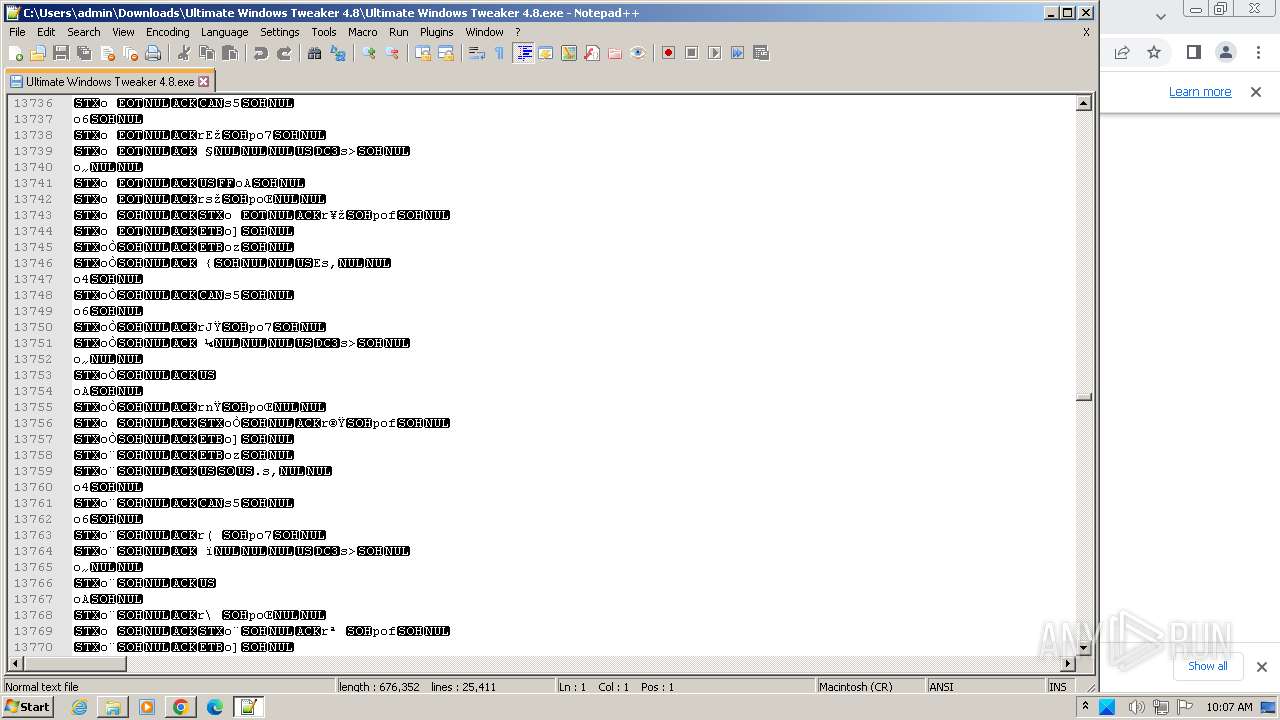Image resolution: width=1280 pixels, height=720 pixels.
Task: Close the current document via toolbar icon
Action: [x=107, y=53]
